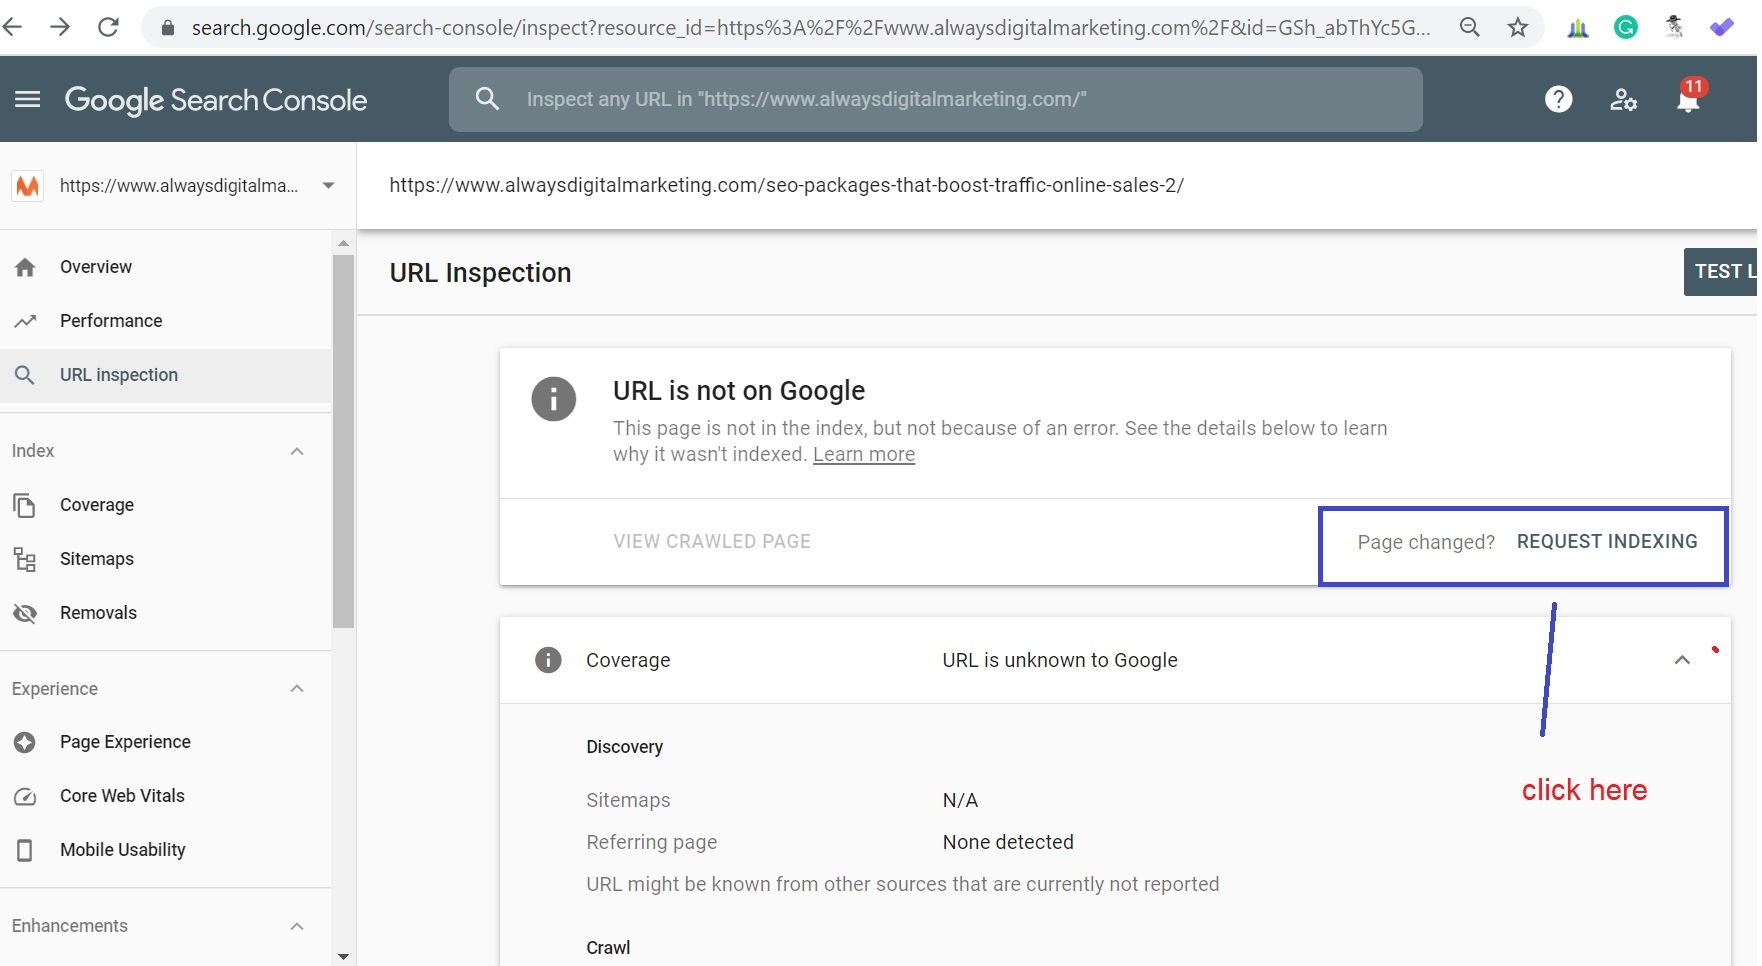Click the REQUEST INDEXING button
The height and width of the screenshot is (966, 1762).
[x=1607, y=541]
